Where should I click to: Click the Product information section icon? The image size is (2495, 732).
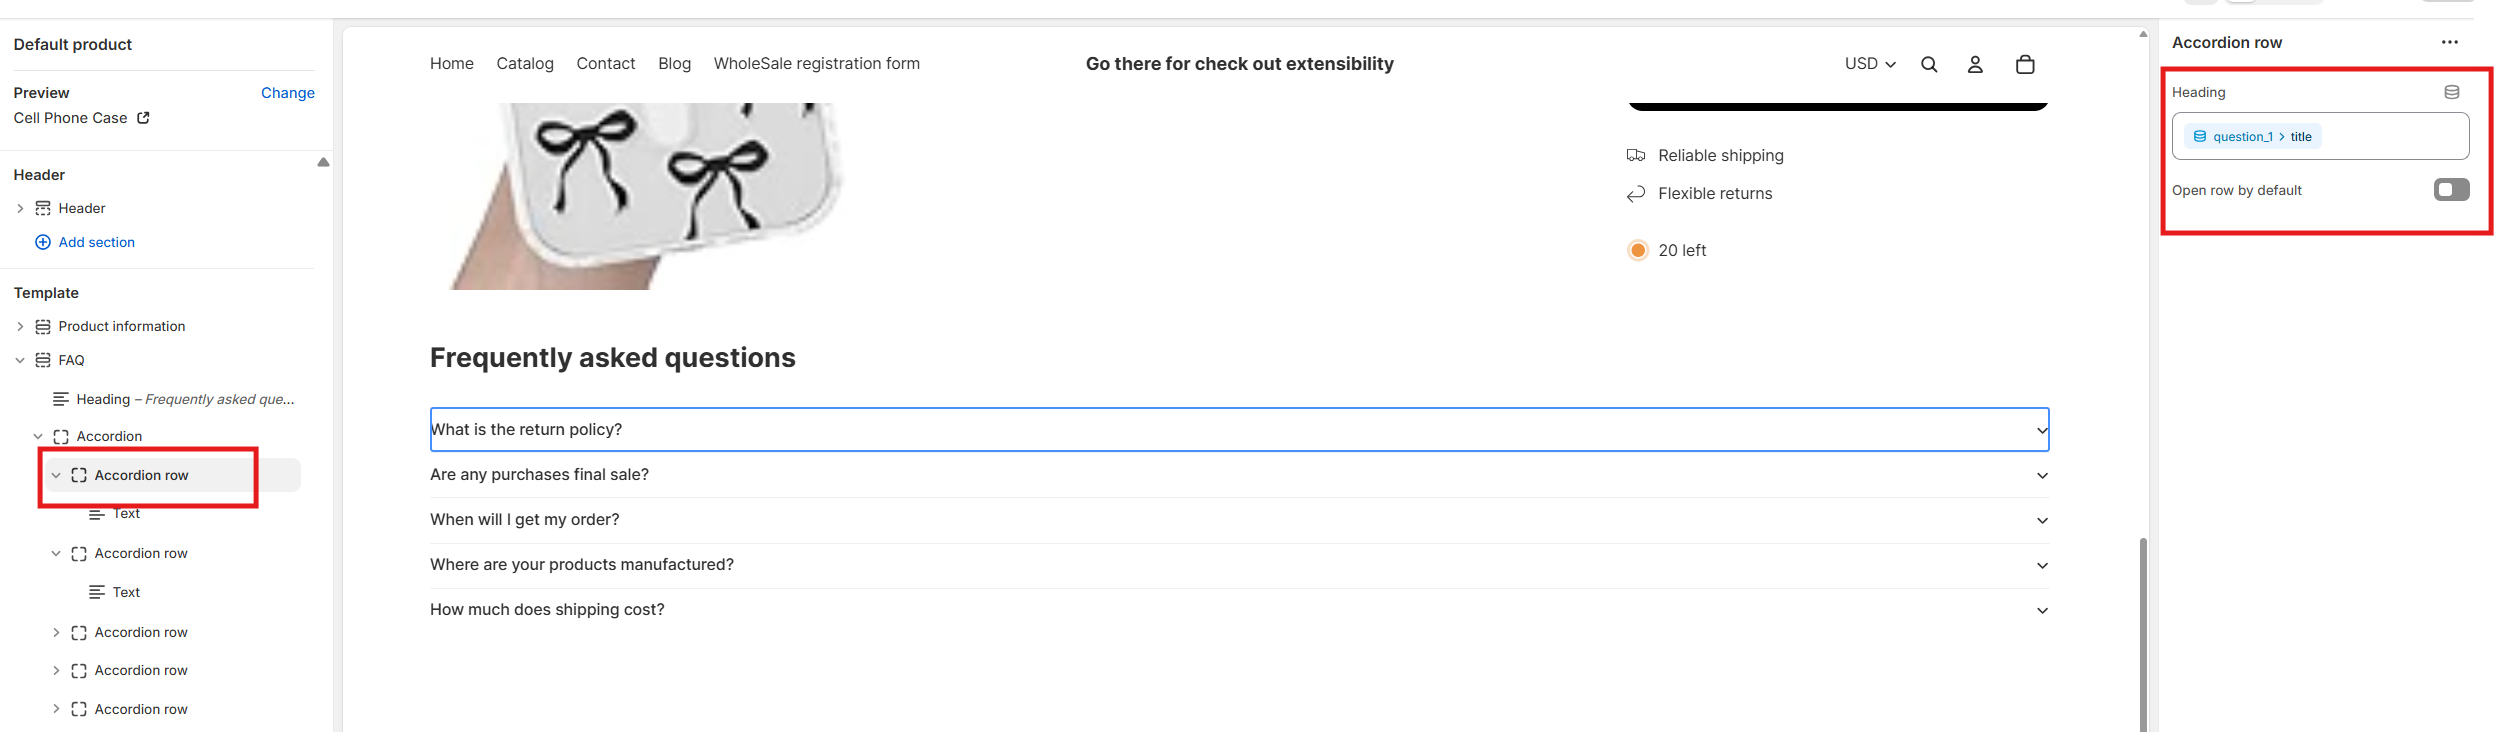pyautogui.click(x=43, y=327)
